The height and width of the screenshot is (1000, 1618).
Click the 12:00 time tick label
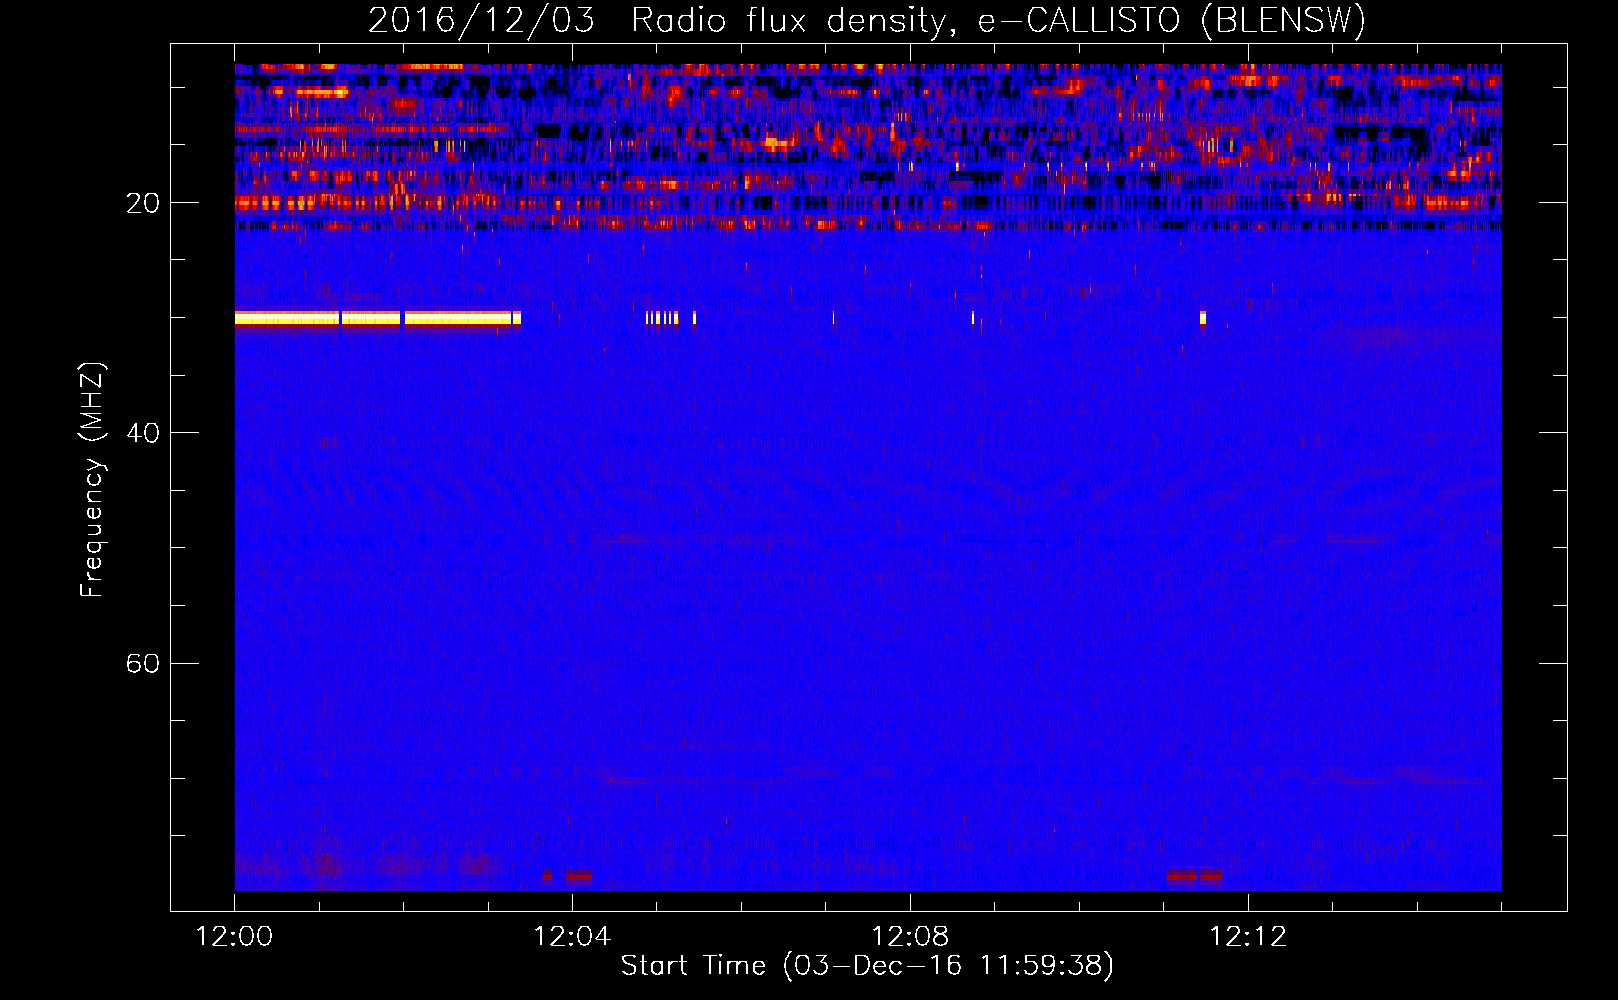click(235, 937)
